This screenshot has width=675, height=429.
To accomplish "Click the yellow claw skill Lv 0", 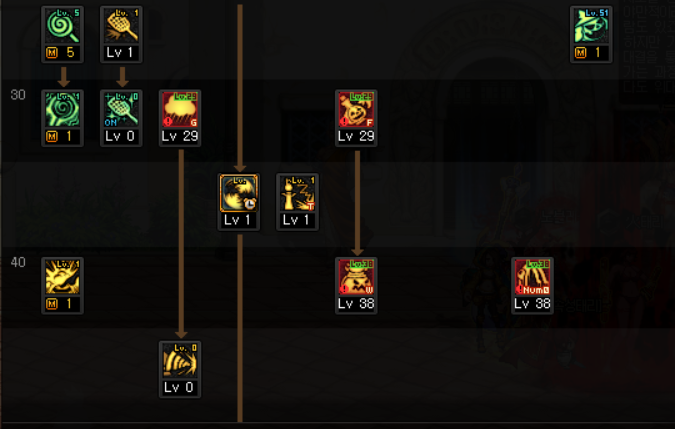I will click(x=180, y=361).
